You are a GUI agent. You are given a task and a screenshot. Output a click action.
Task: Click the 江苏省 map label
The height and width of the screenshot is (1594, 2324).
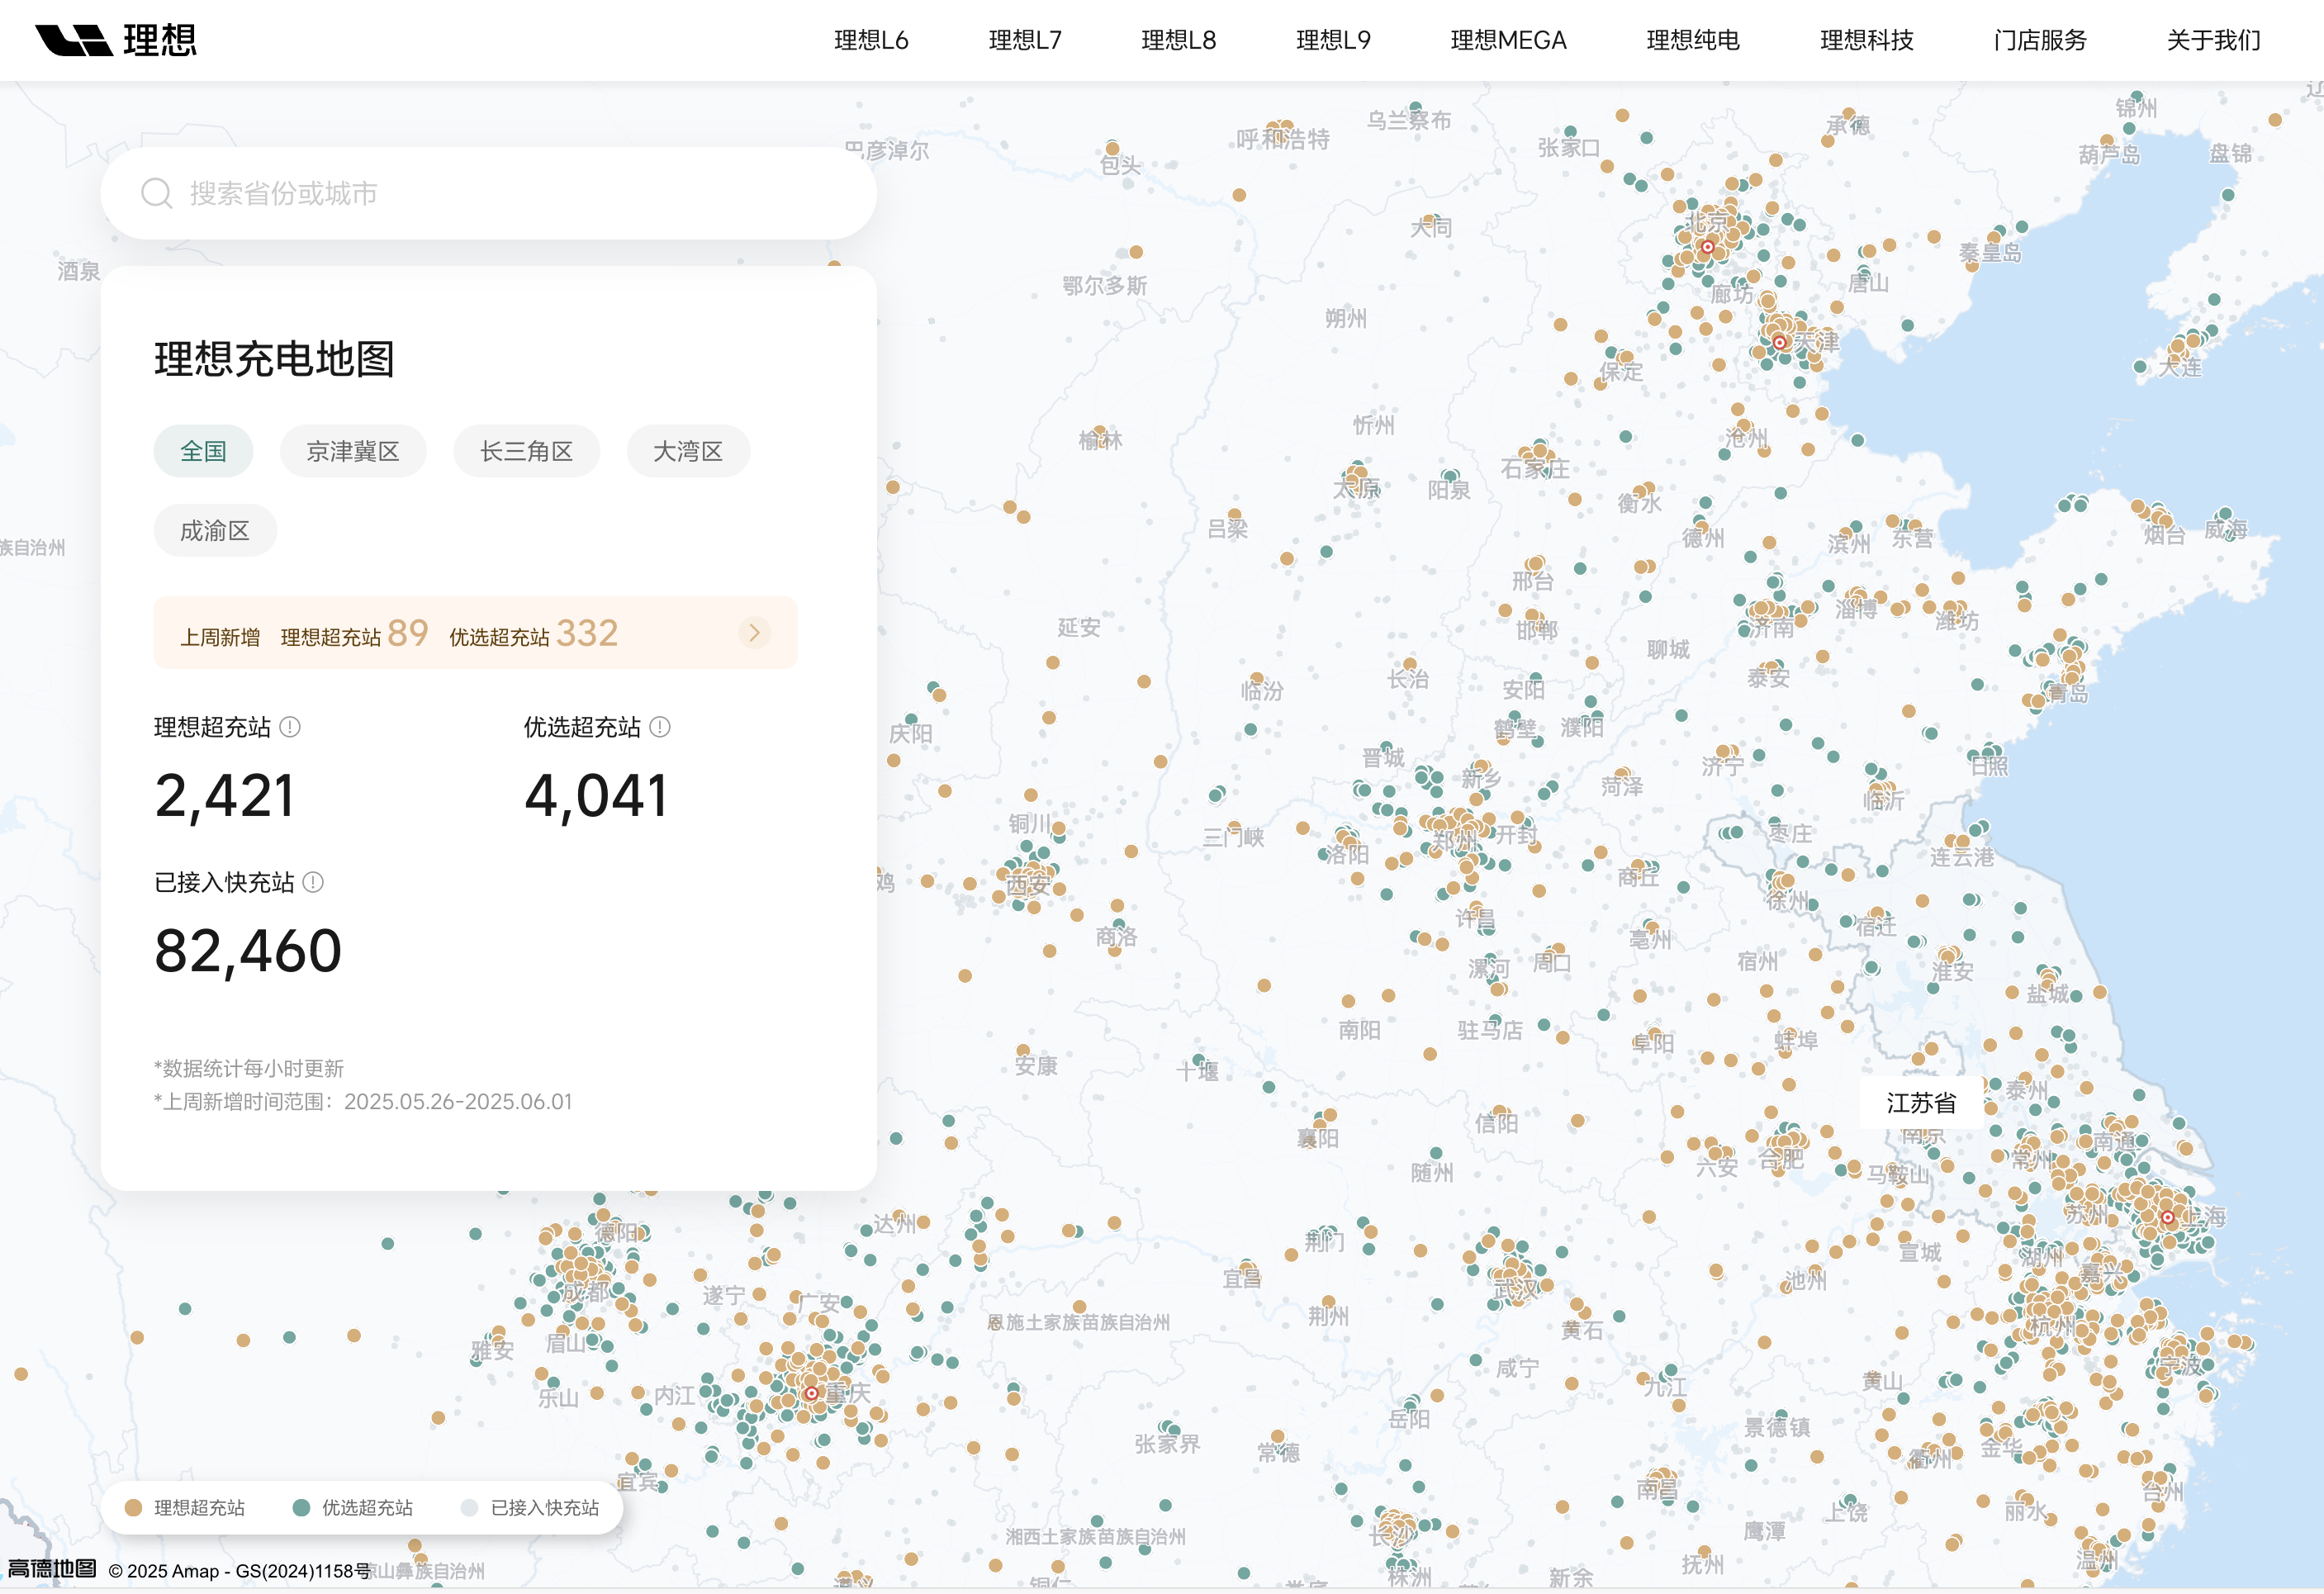(1921, 1102)
